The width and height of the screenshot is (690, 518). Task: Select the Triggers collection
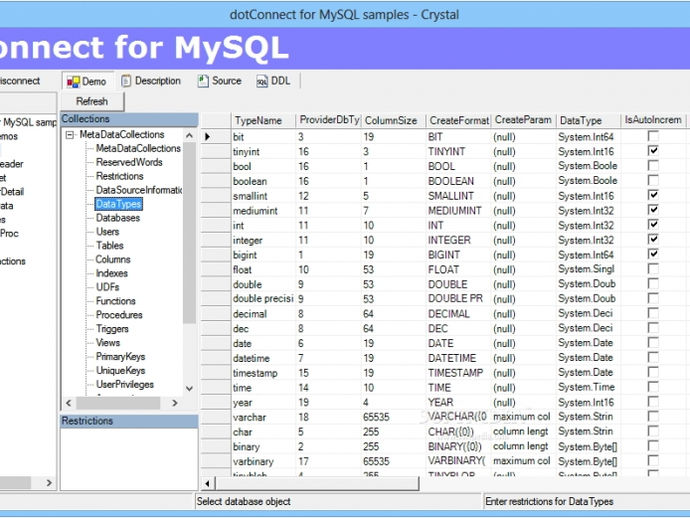coord(112,329)
